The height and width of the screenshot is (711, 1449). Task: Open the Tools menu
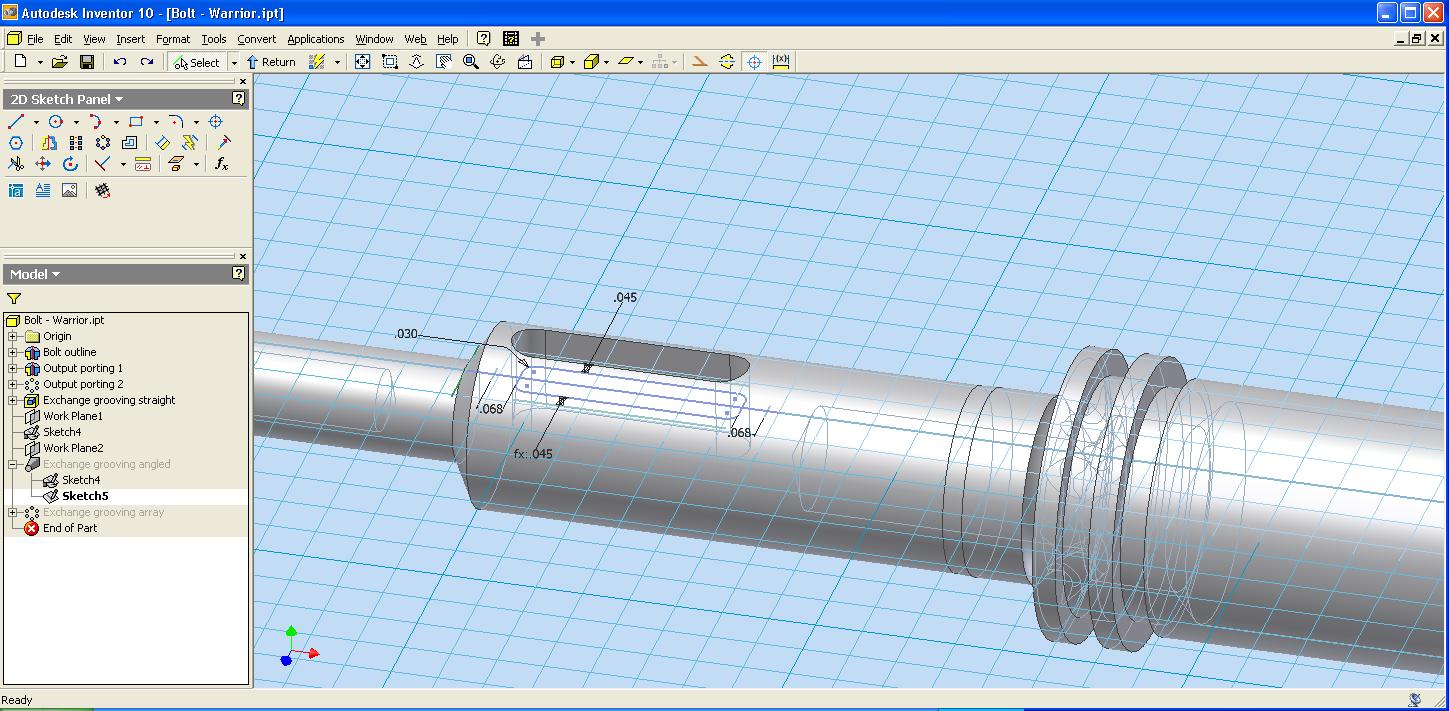(214, 39)
